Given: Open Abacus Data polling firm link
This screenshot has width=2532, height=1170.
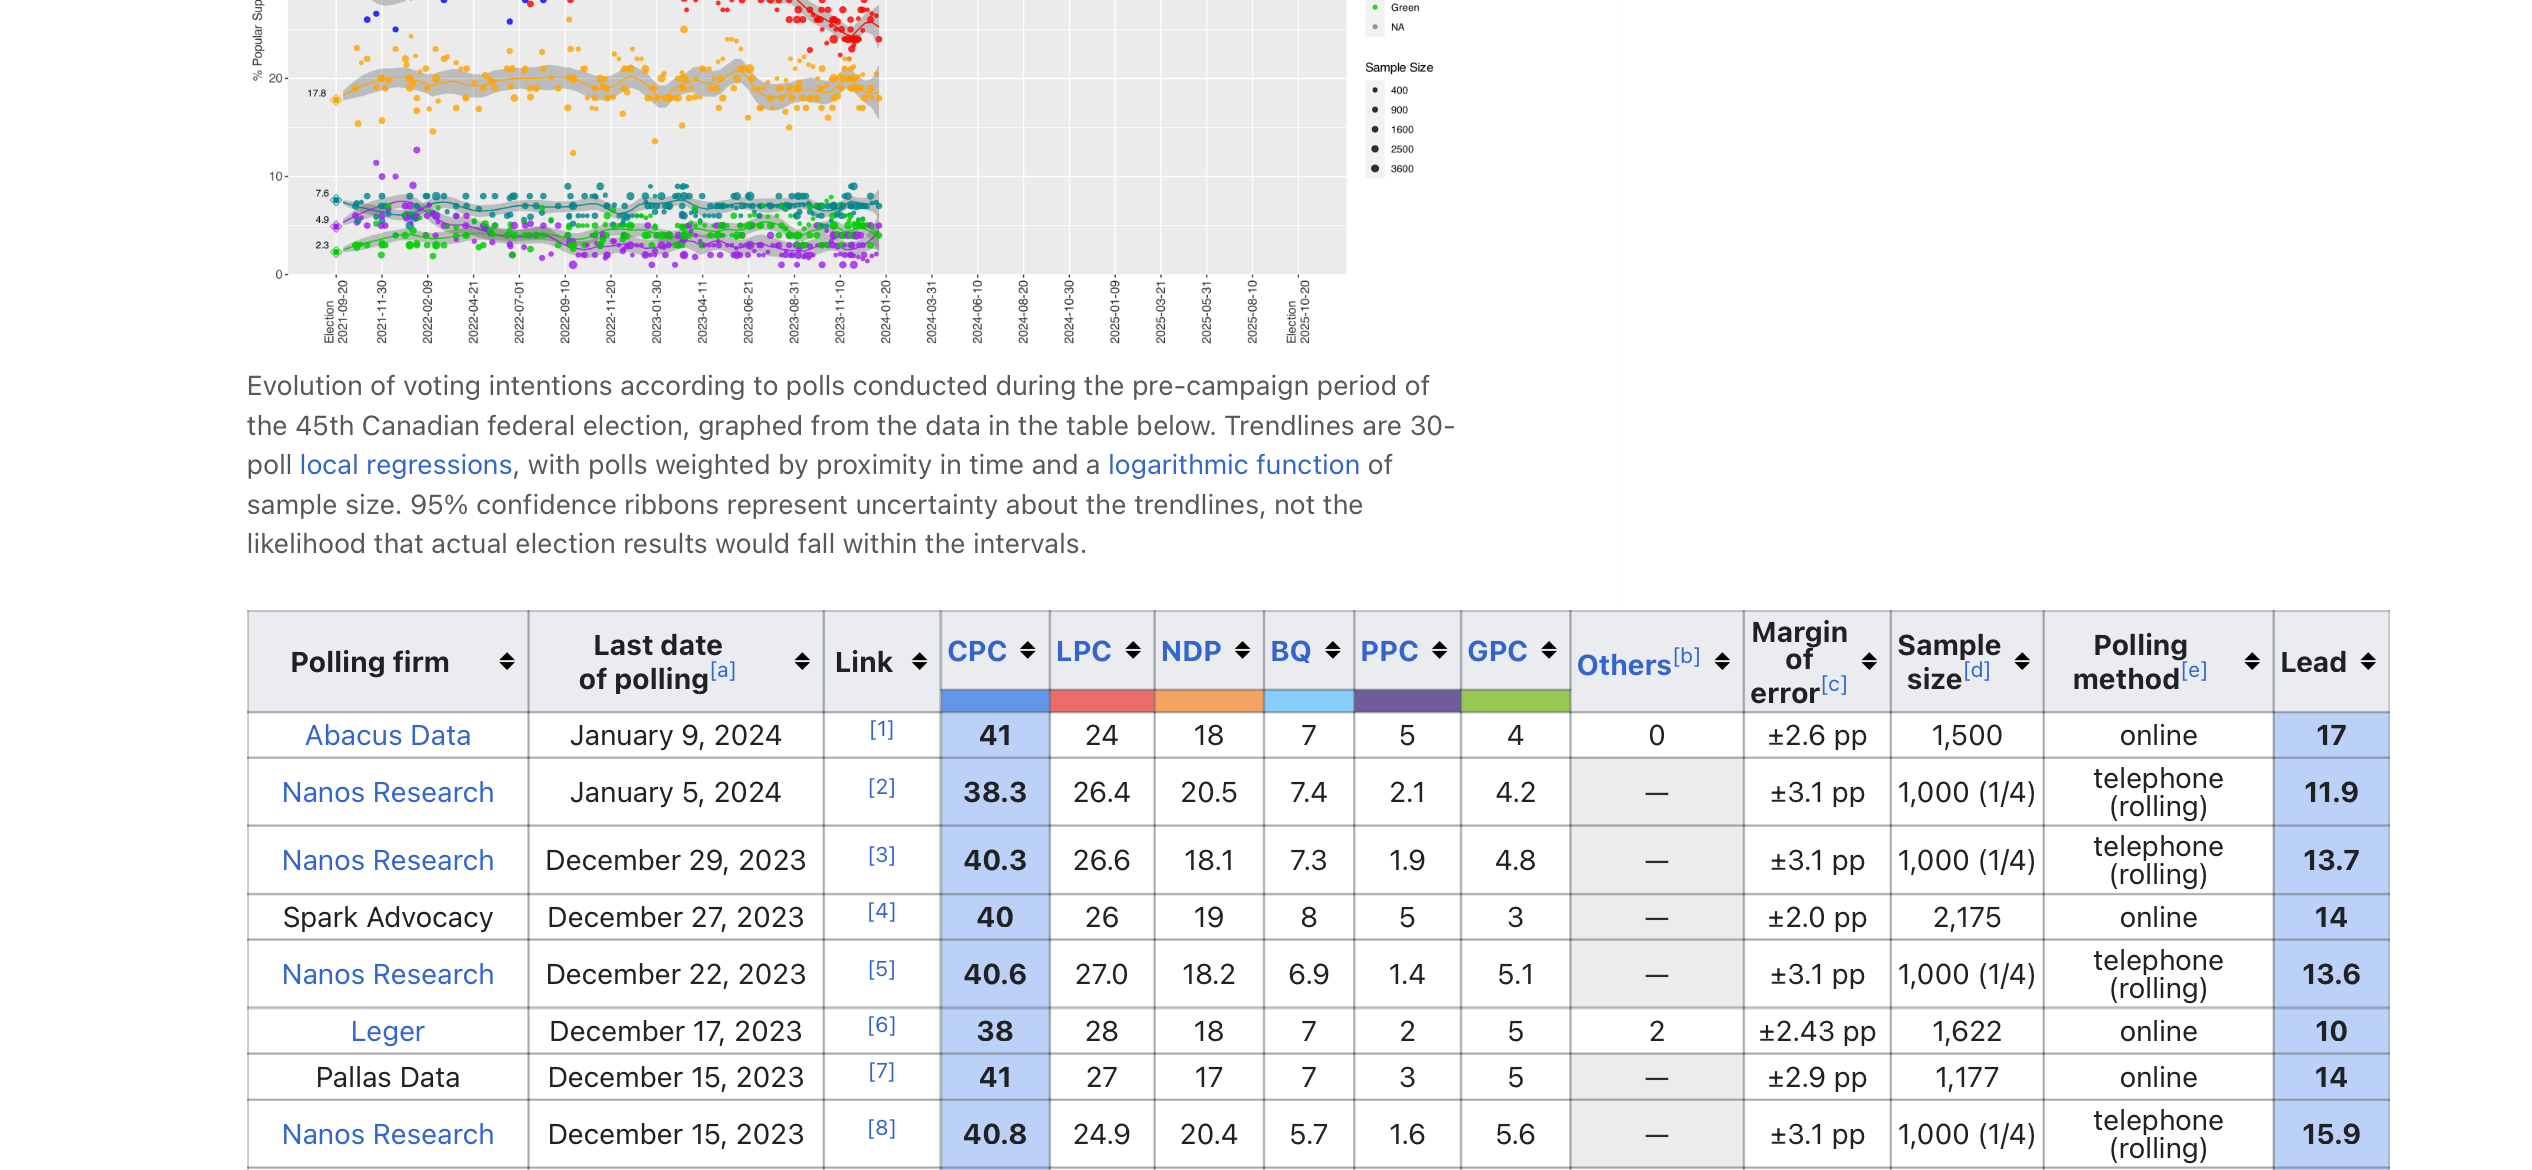Looking at the screenshot, I should [x=388, y=735].
